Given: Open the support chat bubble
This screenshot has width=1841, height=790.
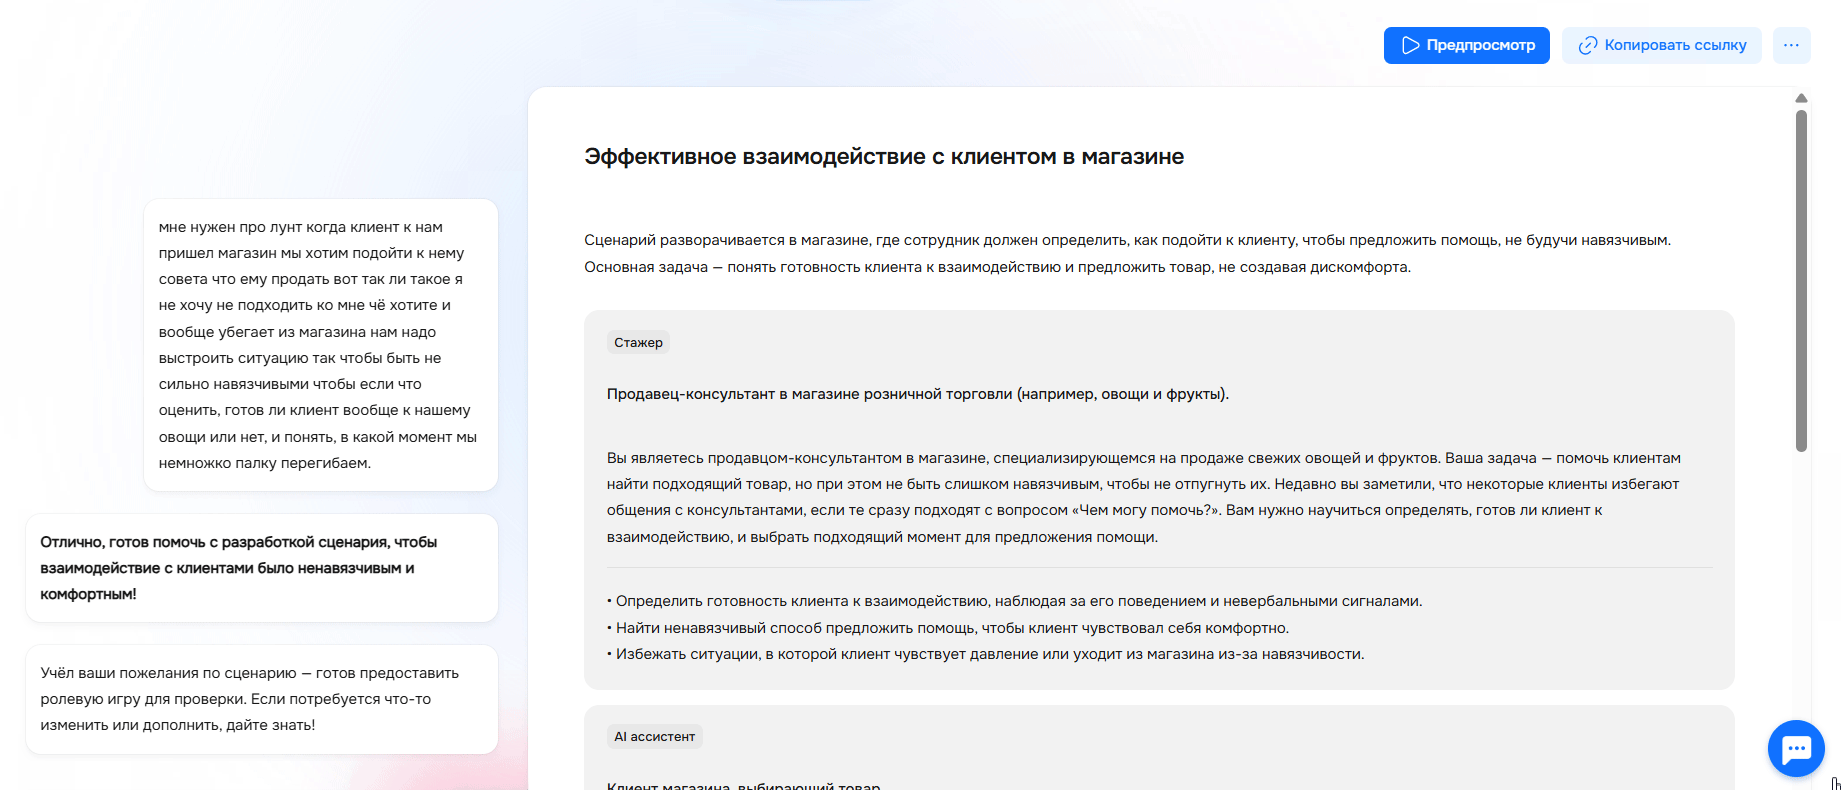Looking at the screenshot, I should pyautogui.click(x=1795, y=748).
